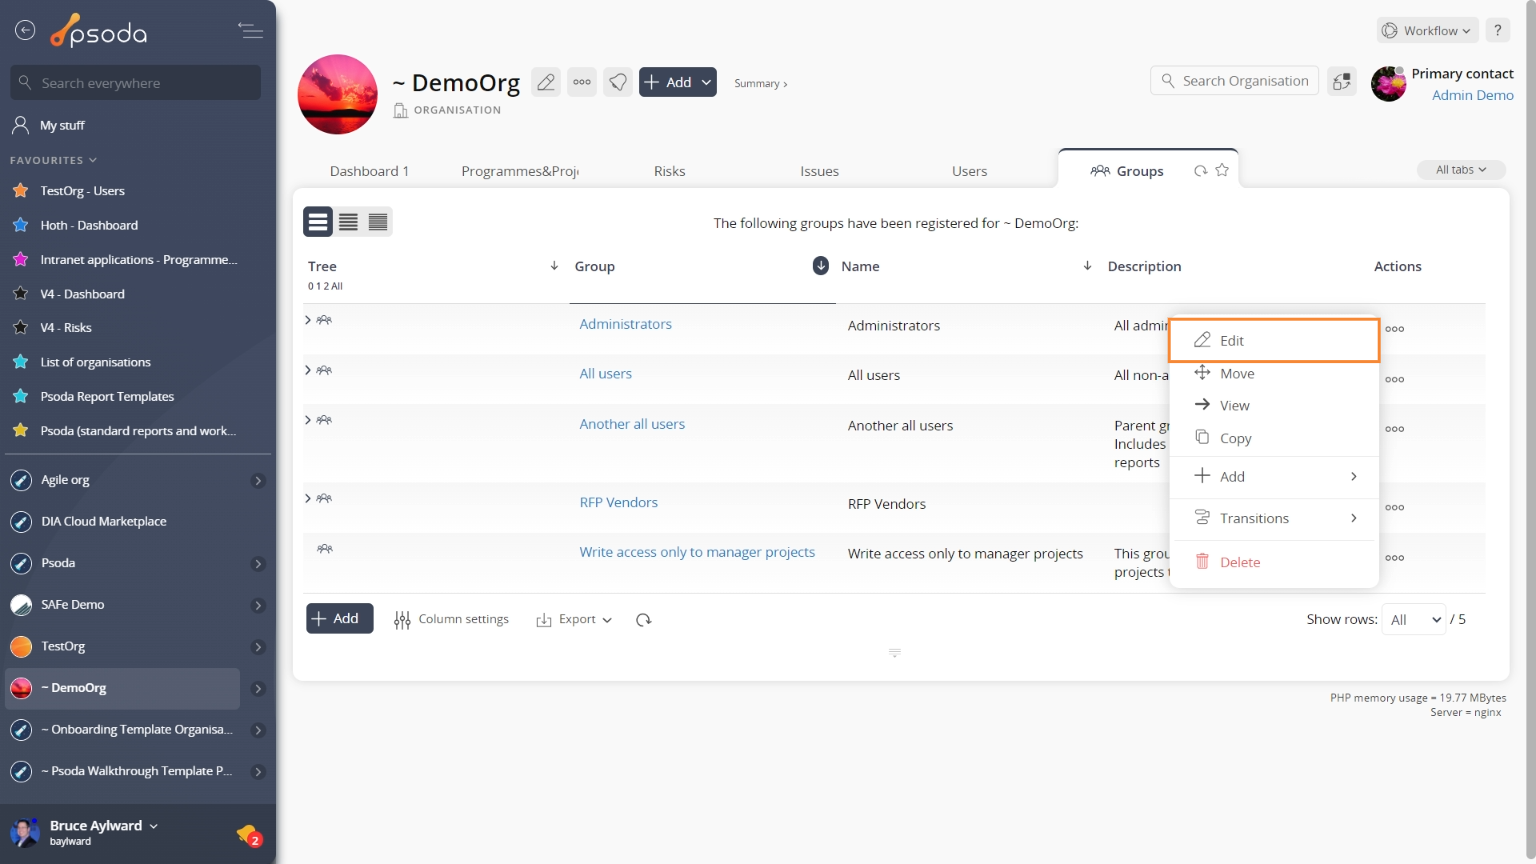This screenshot has width=1536, height=864.
Task: Set tree level to 0
Action: pos(310,286)
